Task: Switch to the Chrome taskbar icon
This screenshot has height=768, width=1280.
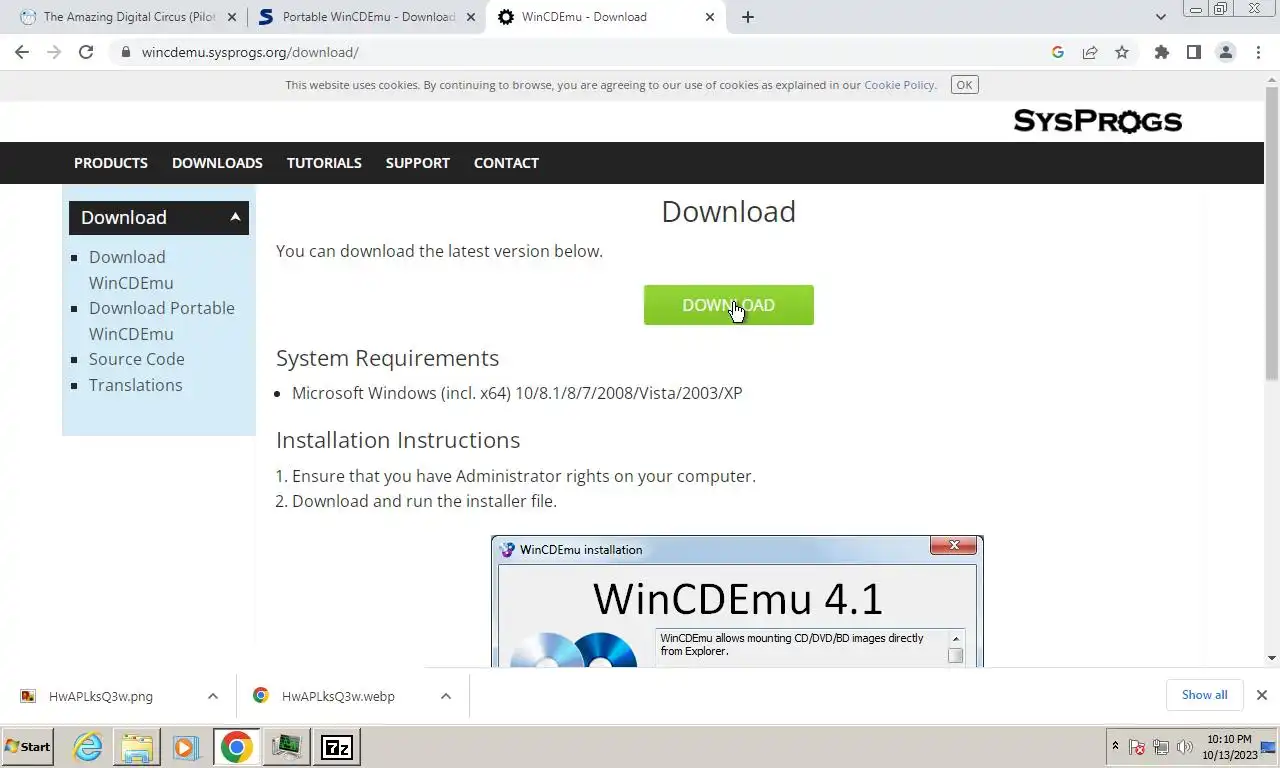Action: [237, 747]
